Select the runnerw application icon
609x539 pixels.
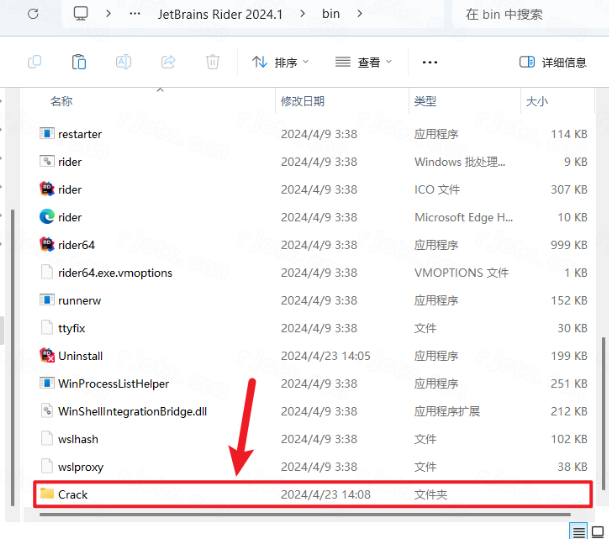(47, 300)
